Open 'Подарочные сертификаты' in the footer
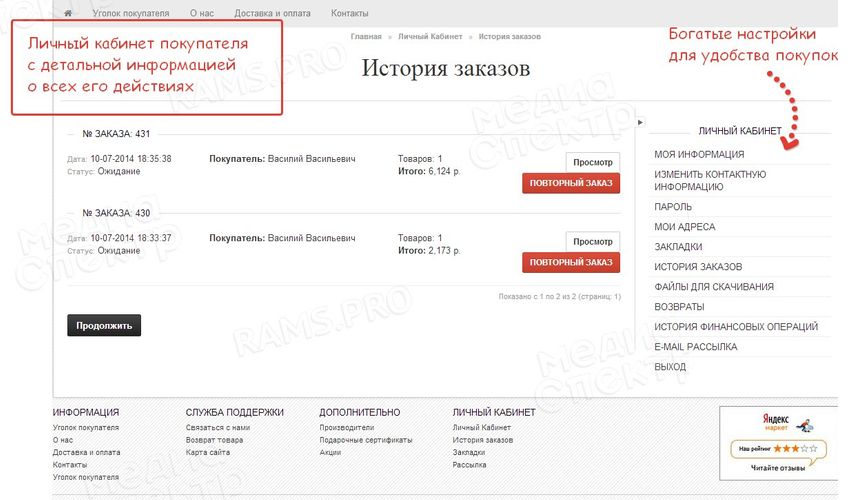The width and height of the screenshot is (852, 500). pos(366,440)
